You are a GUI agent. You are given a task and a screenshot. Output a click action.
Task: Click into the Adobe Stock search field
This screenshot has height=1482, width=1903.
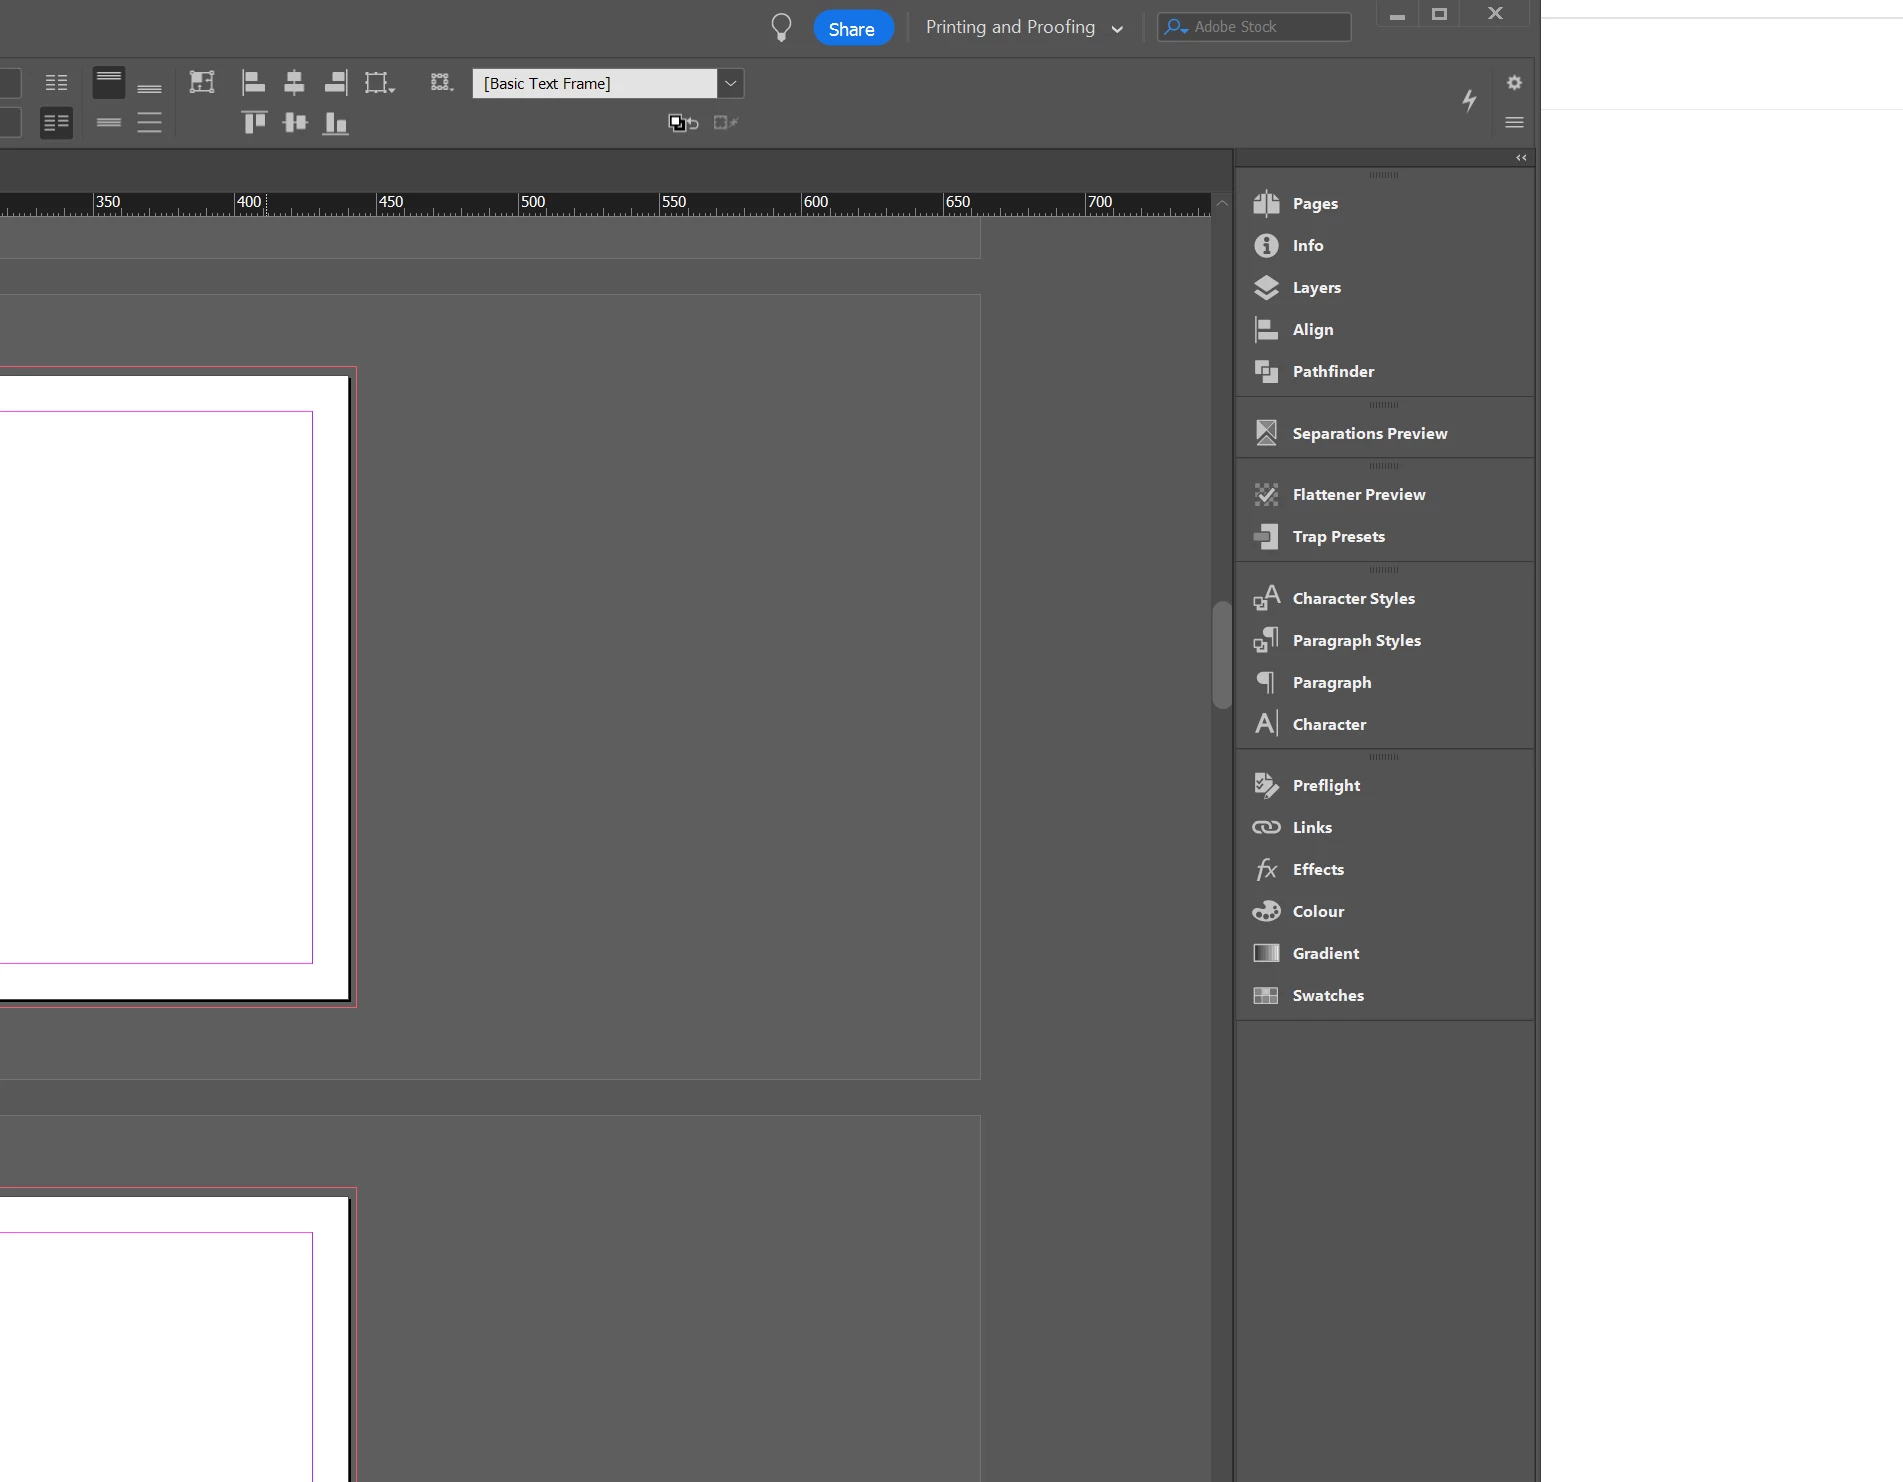click(1254, 27)
